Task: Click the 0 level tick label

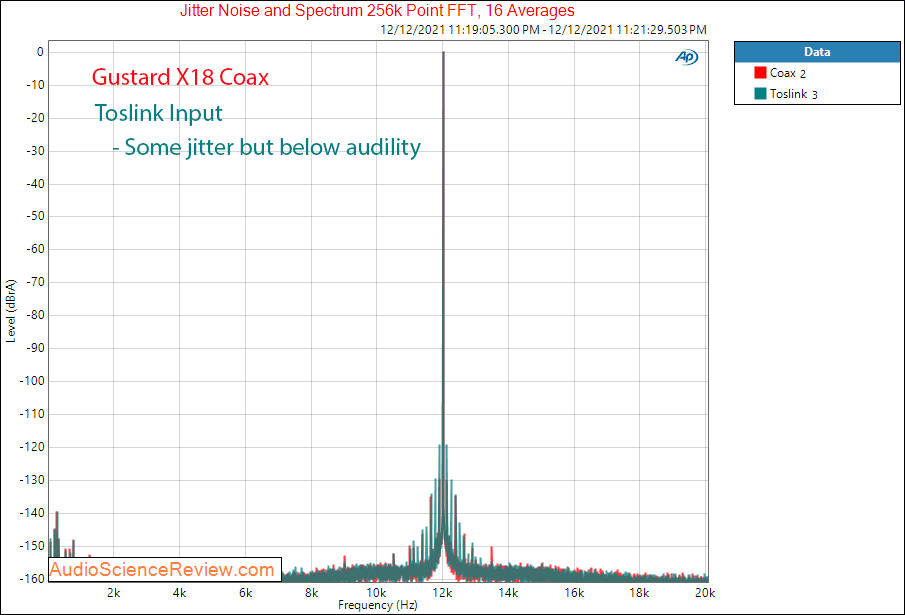Action: tap(40, 52)
